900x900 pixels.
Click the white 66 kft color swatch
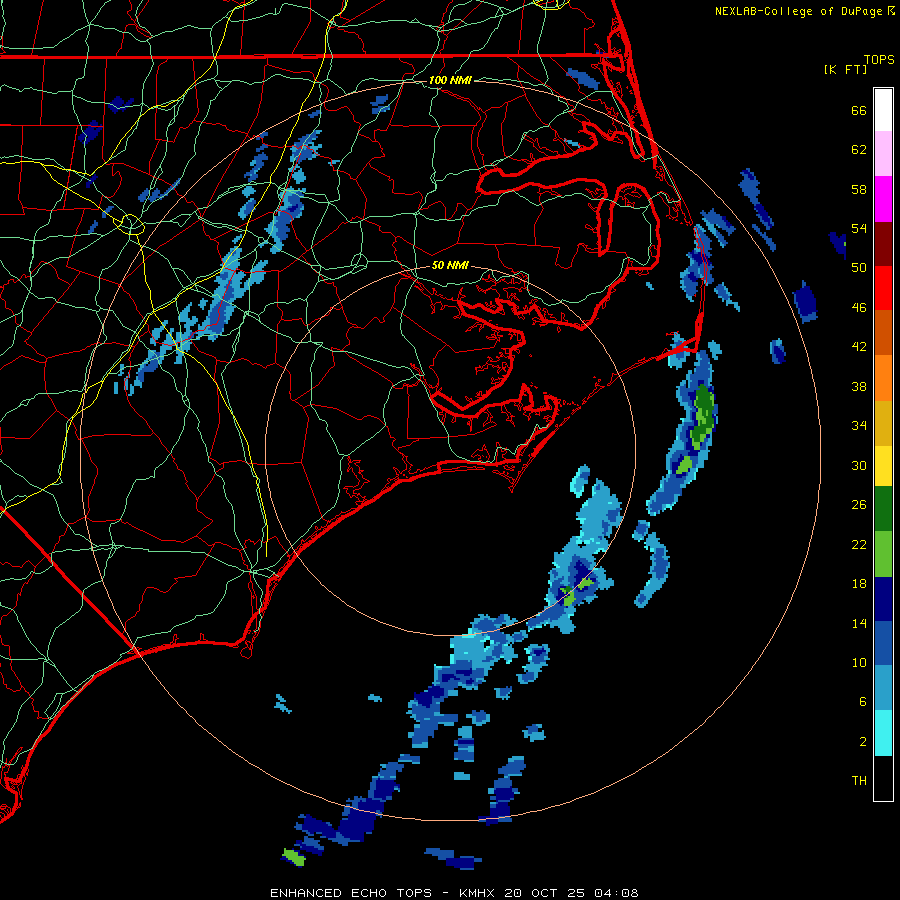(883, 110)
